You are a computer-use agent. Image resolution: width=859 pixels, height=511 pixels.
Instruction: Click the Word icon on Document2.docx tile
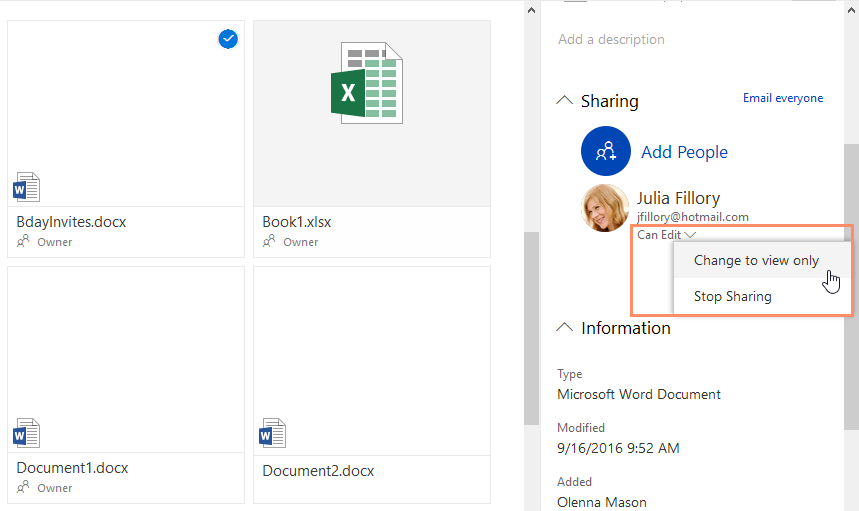(272, 433)
